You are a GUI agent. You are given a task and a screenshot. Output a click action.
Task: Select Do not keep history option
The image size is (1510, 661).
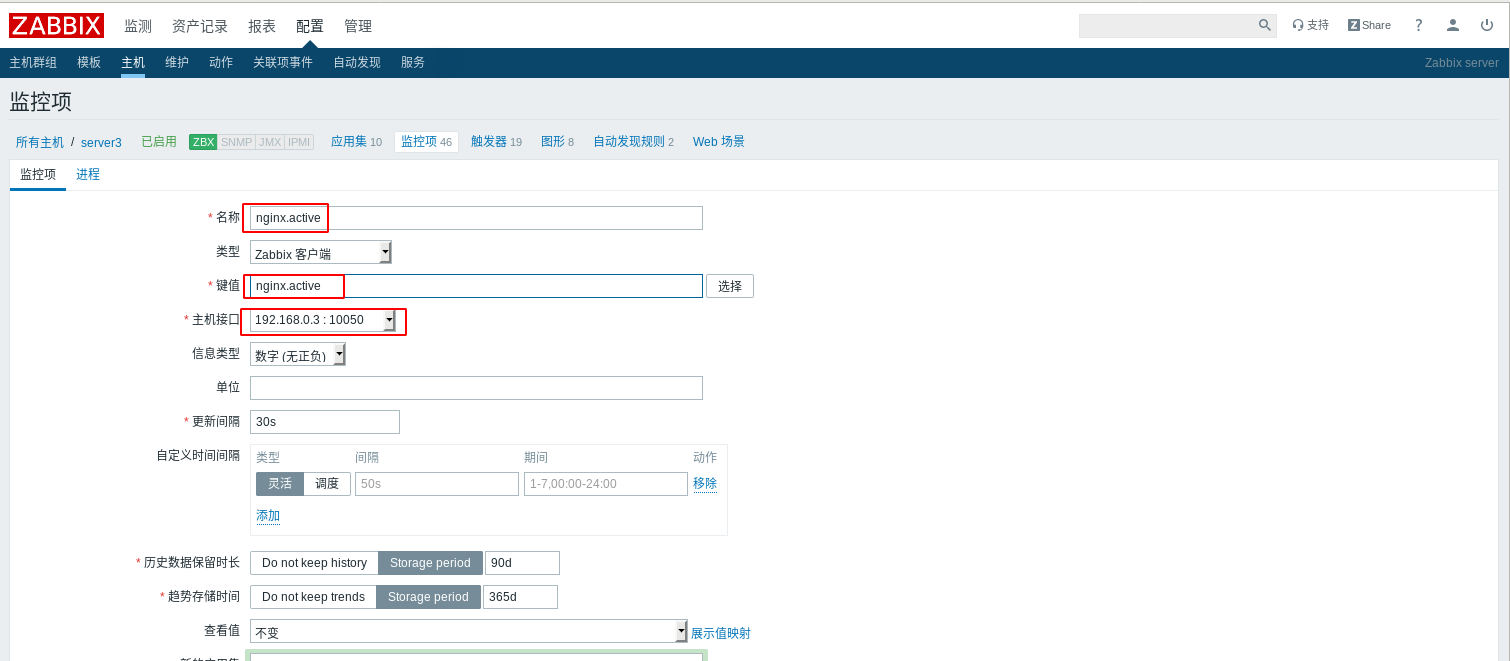coord(314,563)
